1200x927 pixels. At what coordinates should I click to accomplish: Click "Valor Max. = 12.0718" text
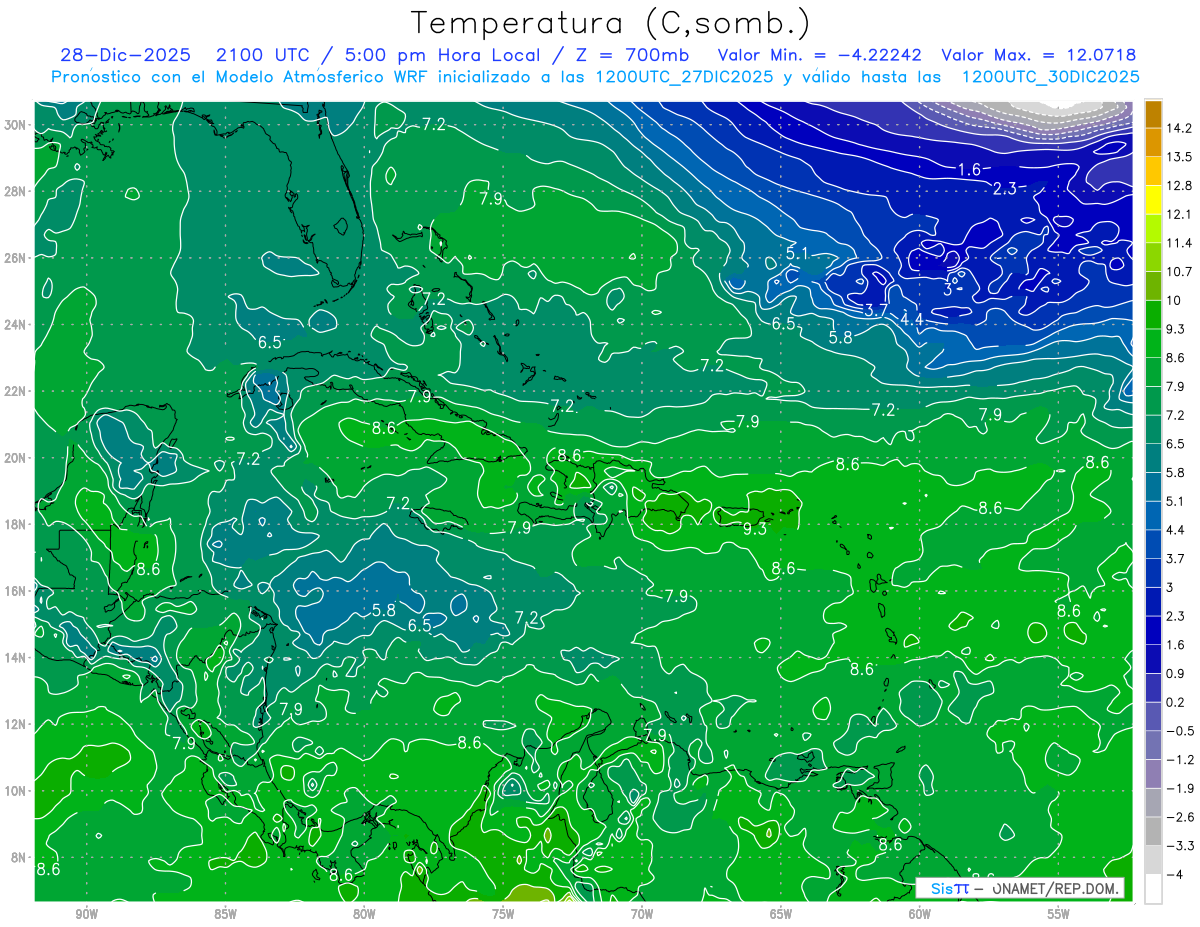point(1038,55)
